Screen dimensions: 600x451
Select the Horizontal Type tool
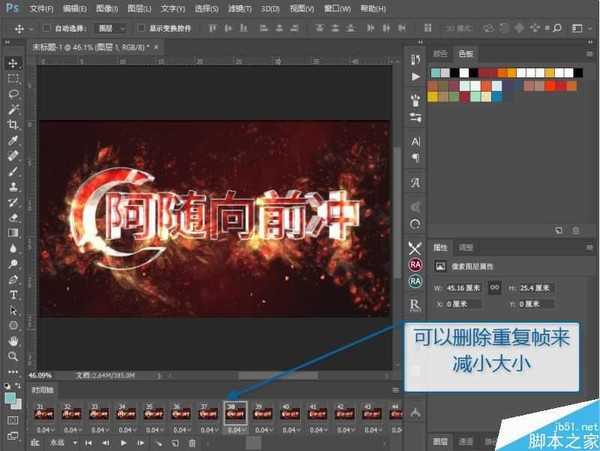pyautogui.click(x=13, y=294)
